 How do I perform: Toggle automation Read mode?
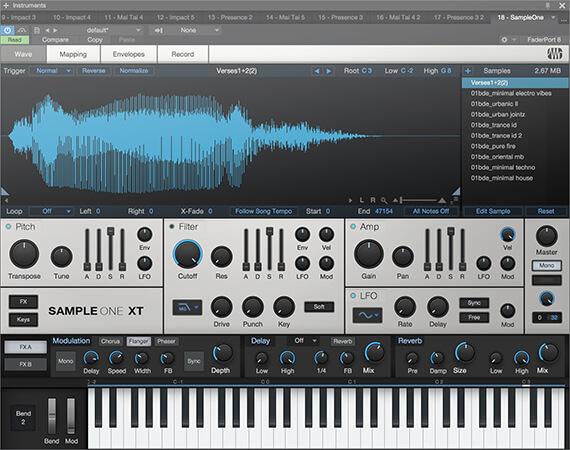15,40
